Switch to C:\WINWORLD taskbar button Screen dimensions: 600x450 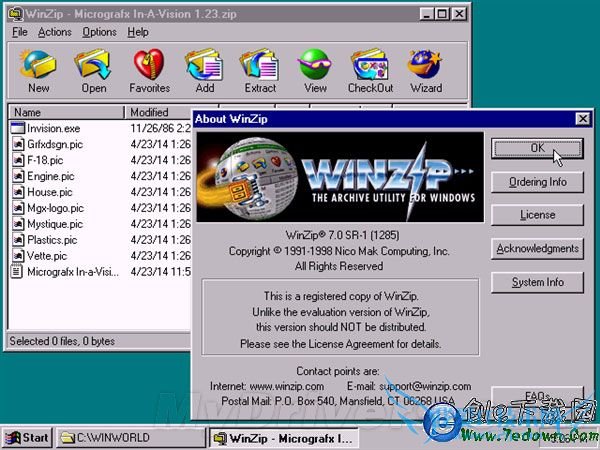point(131,437)
